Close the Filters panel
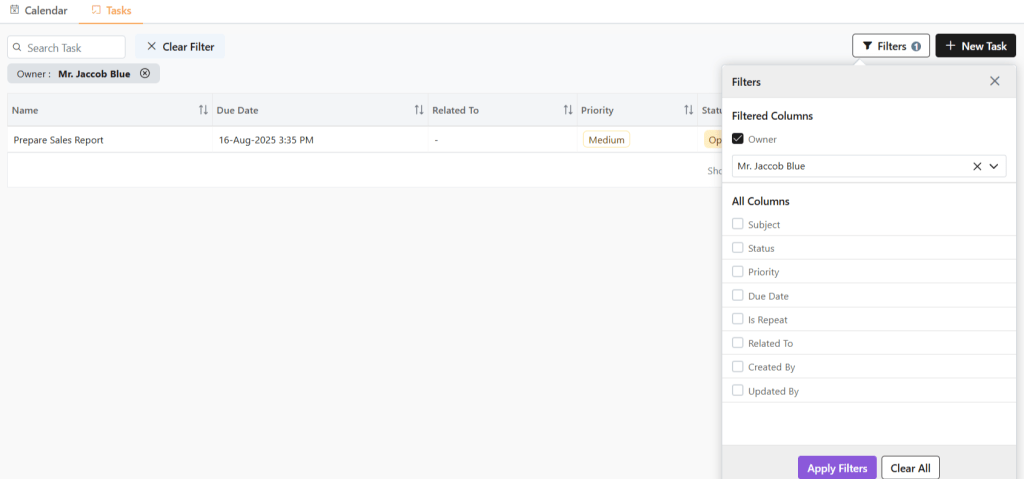 994,81
